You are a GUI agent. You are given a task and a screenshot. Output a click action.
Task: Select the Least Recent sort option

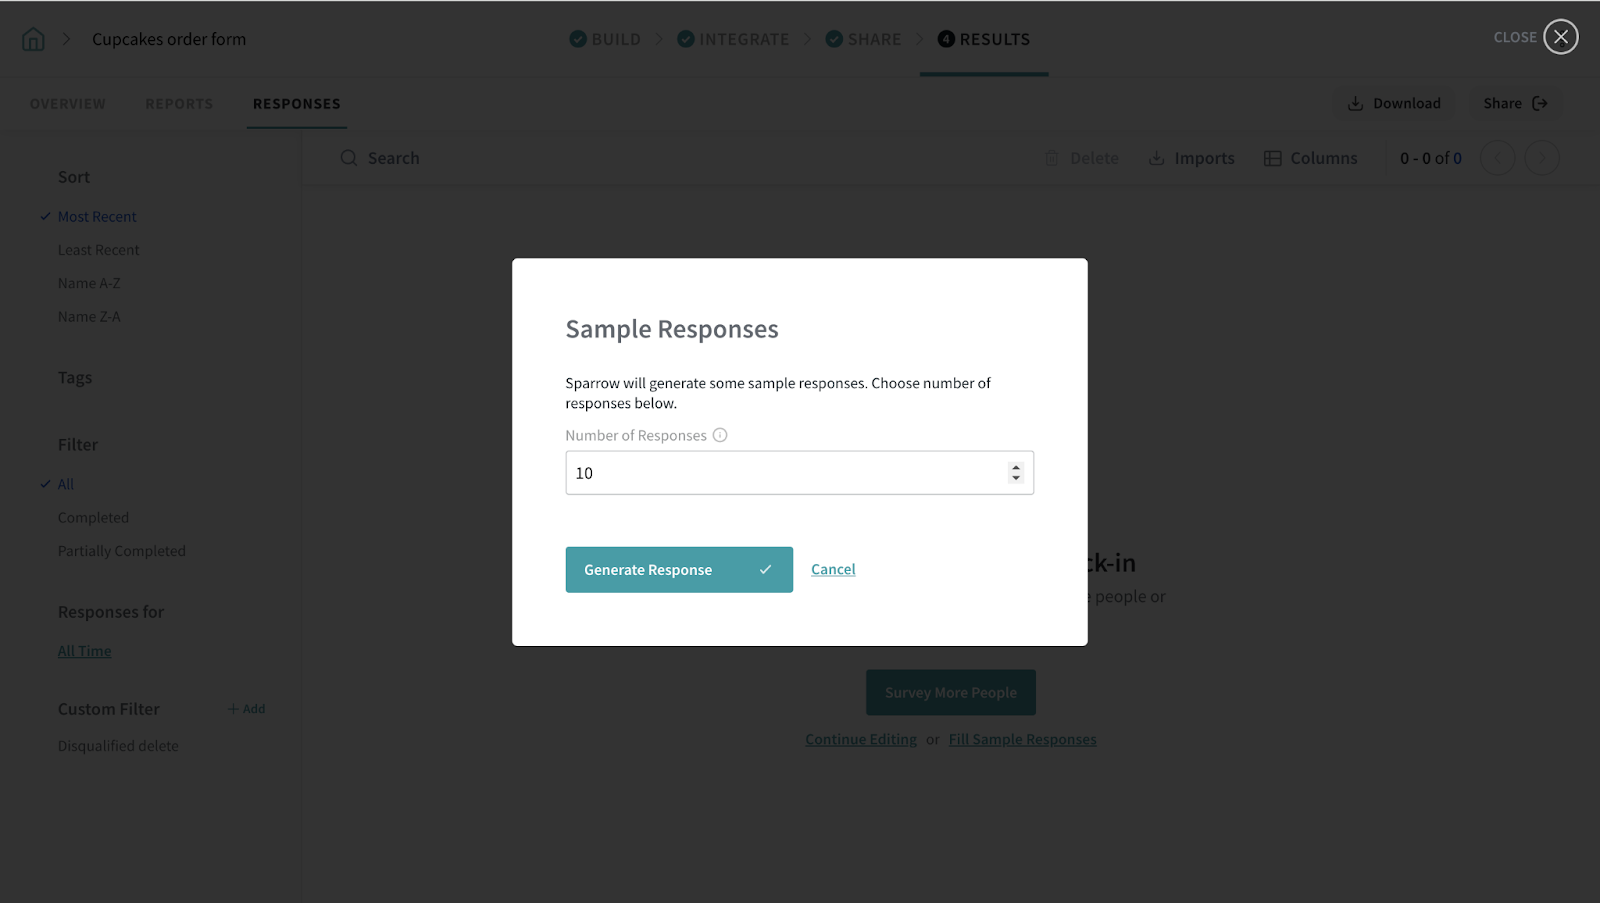tap(98, 250)
